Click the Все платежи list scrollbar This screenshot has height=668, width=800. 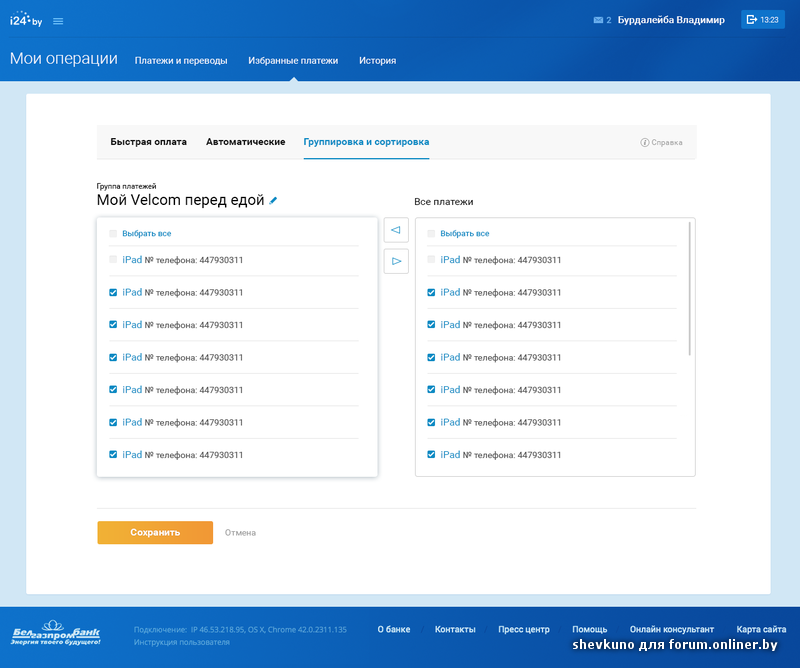click(690, 288)
